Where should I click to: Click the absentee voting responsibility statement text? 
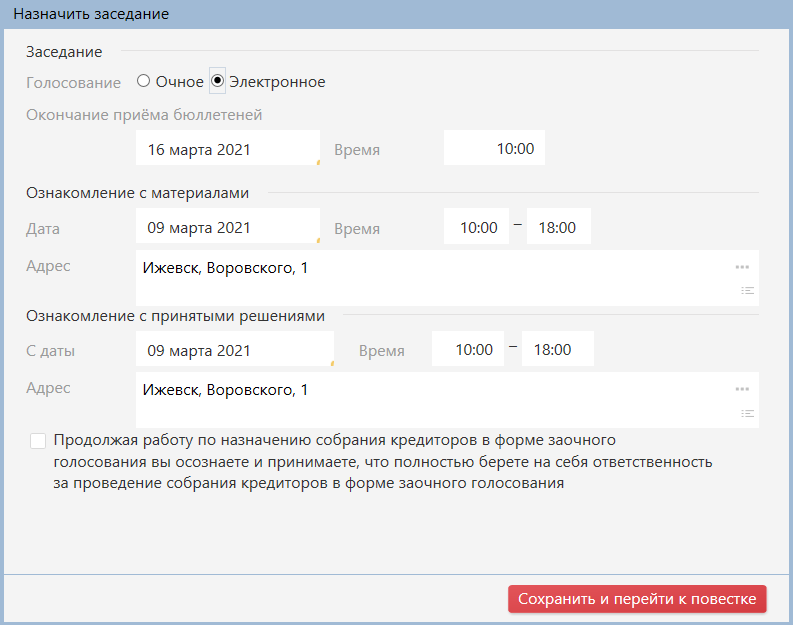click(x=382, y=462)
